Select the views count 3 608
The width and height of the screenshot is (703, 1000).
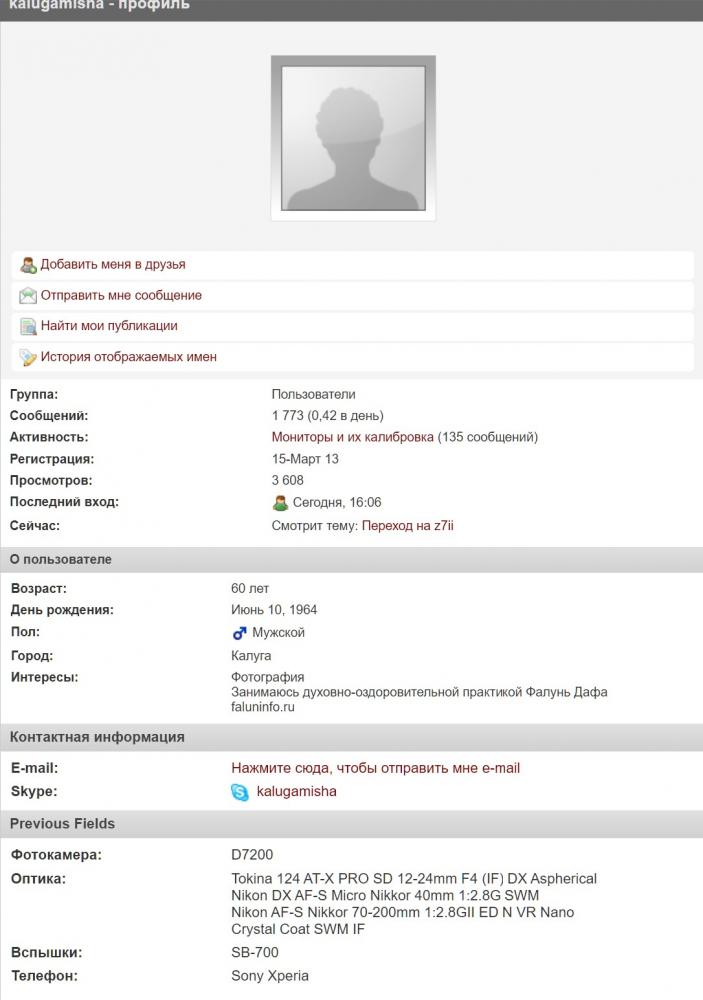point(288,480)
